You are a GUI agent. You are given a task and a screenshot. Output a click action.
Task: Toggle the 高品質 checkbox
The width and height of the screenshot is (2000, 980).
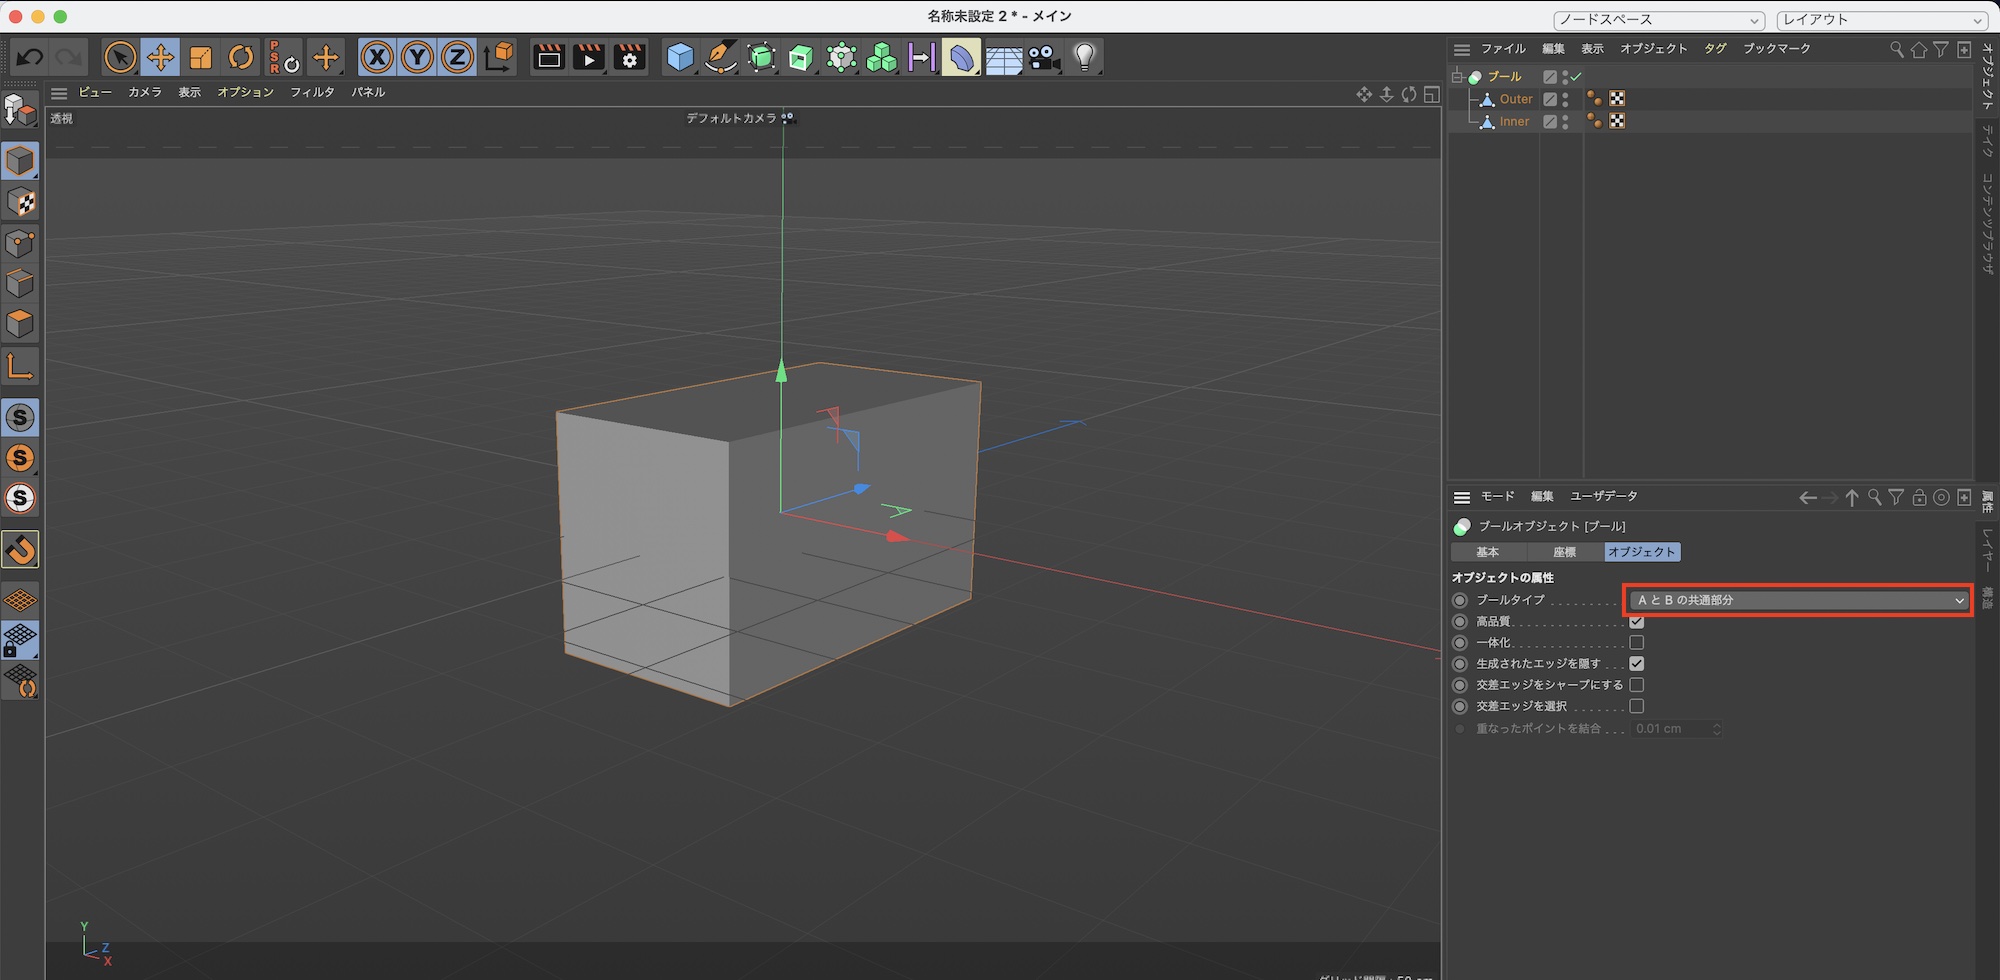point(1637,622)
